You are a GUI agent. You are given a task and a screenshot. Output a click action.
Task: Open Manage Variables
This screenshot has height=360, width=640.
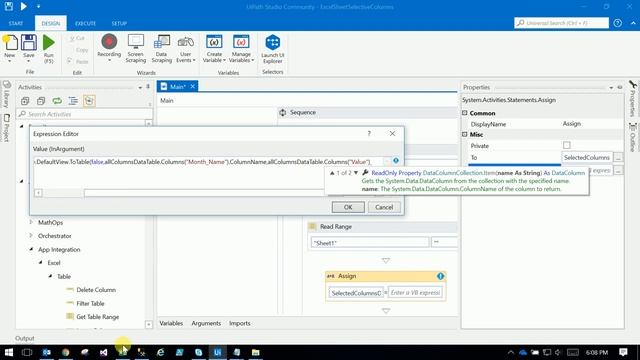tap(241, 48)
